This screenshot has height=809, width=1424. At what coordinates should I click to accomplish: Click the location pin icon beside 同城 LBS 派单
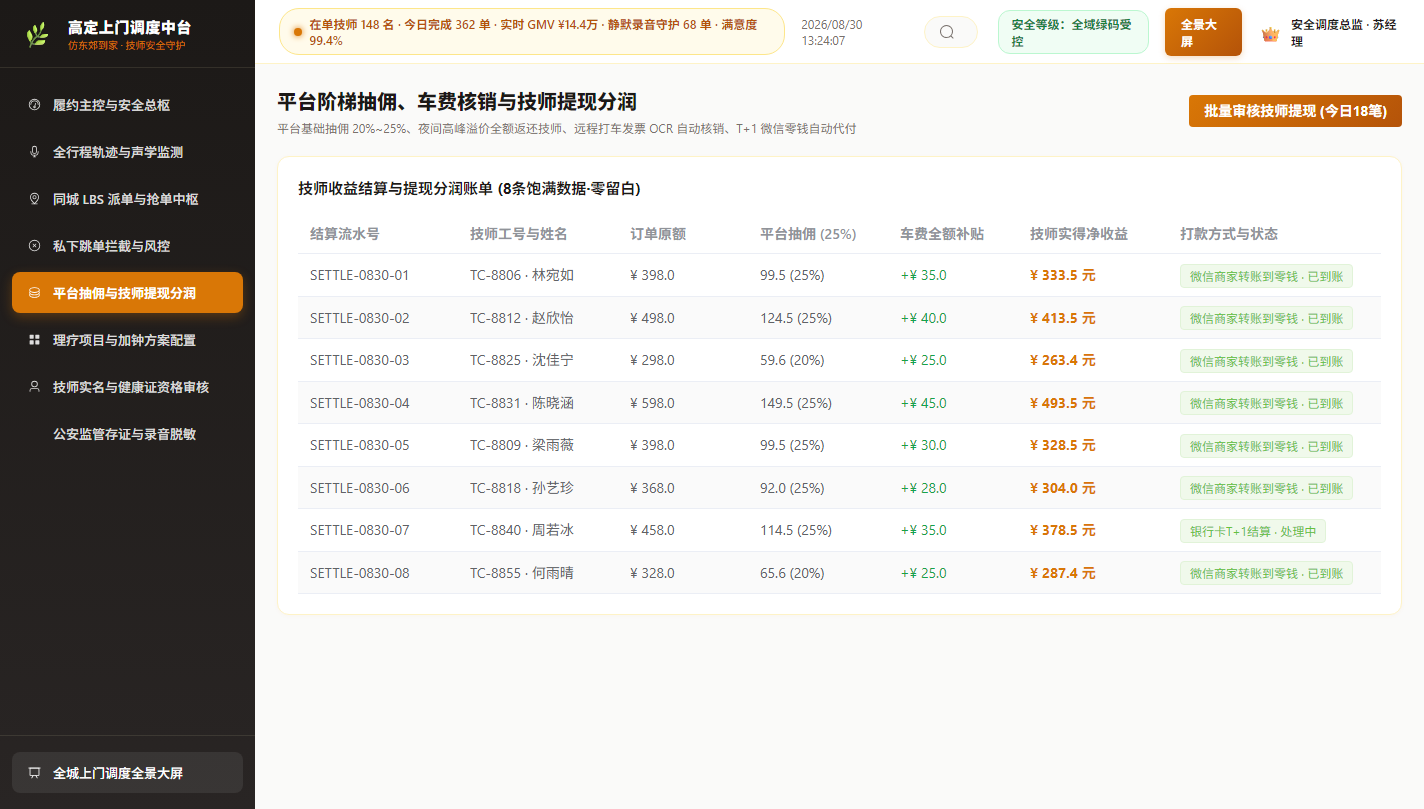click(34, 199)
